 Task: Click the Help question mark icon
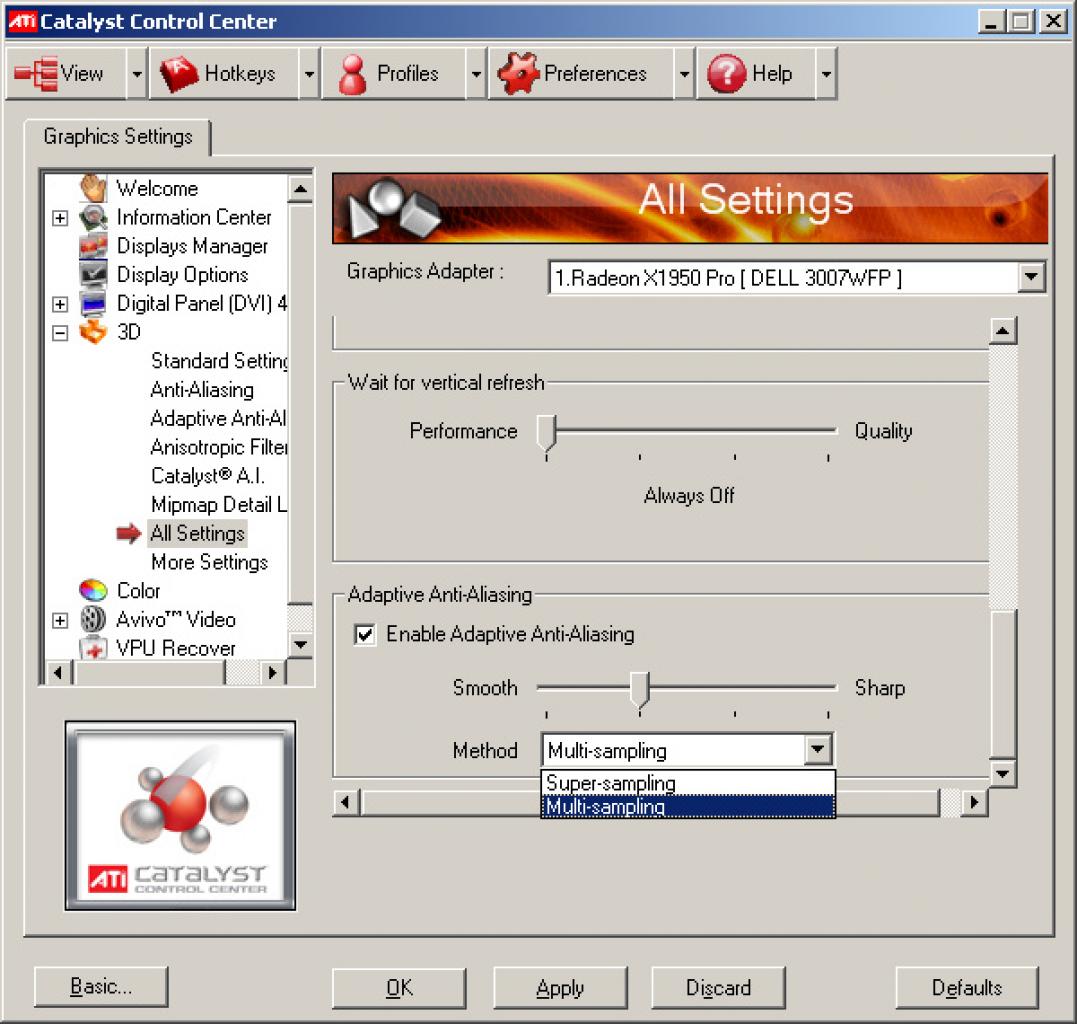pos(726,73)
